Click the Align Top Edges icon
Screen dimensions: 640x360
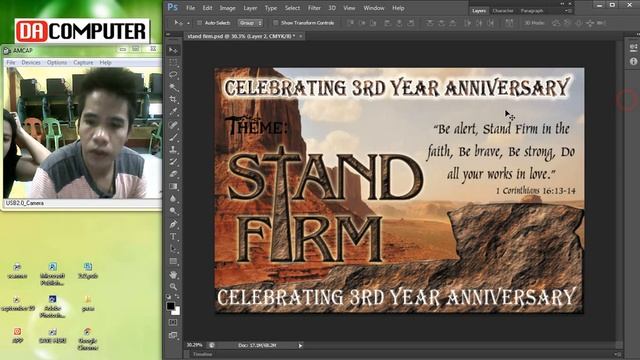tap(350, 23)
